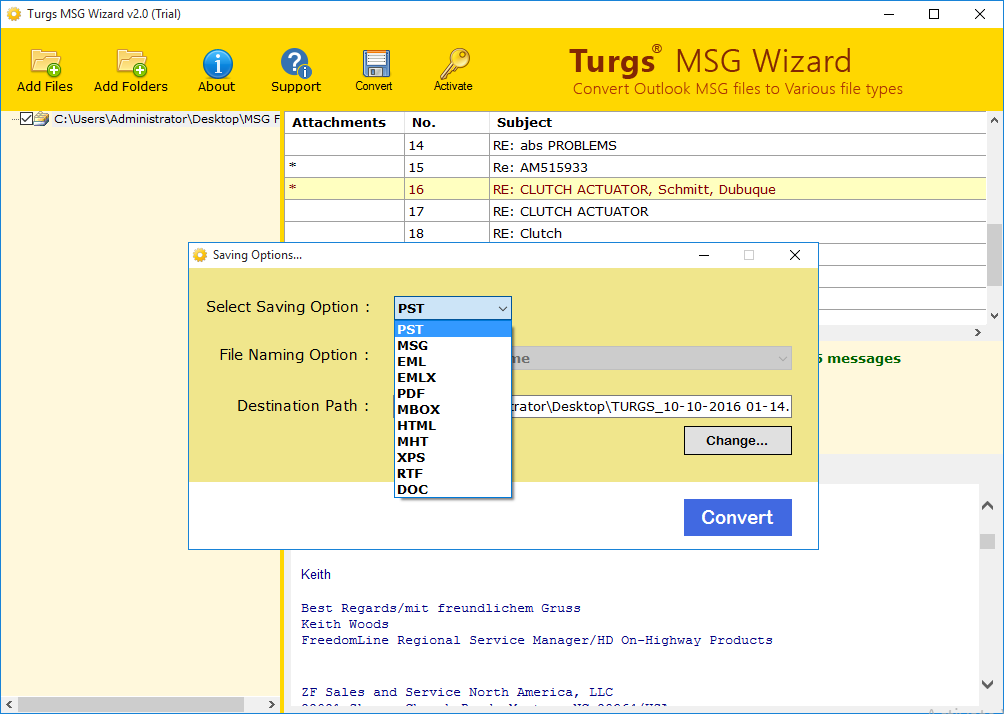
Task: Open the Support help icon
Action: 296,63
